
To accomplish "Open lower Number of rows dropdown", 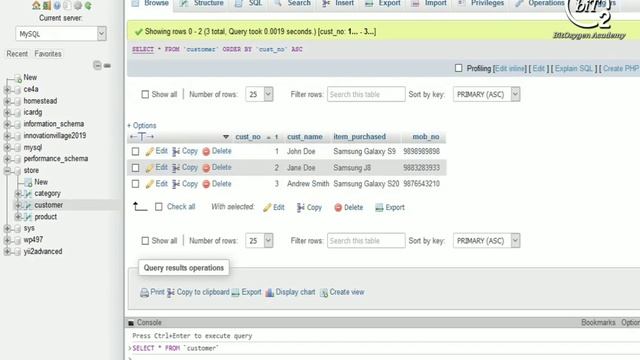I will click(259, 241).
